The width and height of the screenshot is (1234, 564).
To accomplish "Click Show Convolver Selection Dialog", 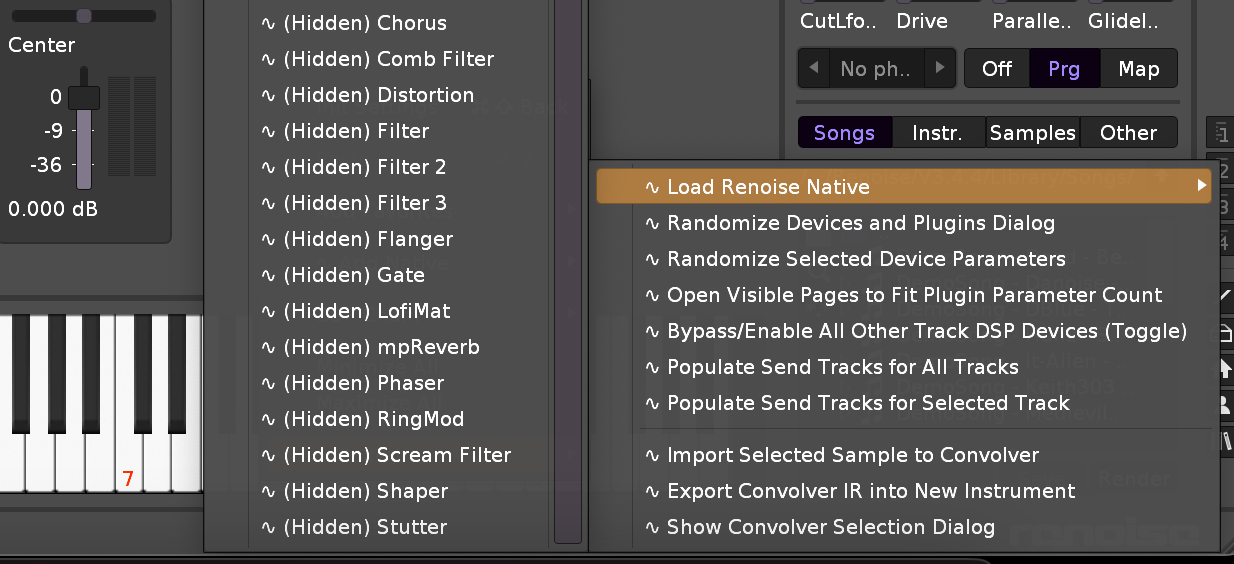I will tap(830, 527).
